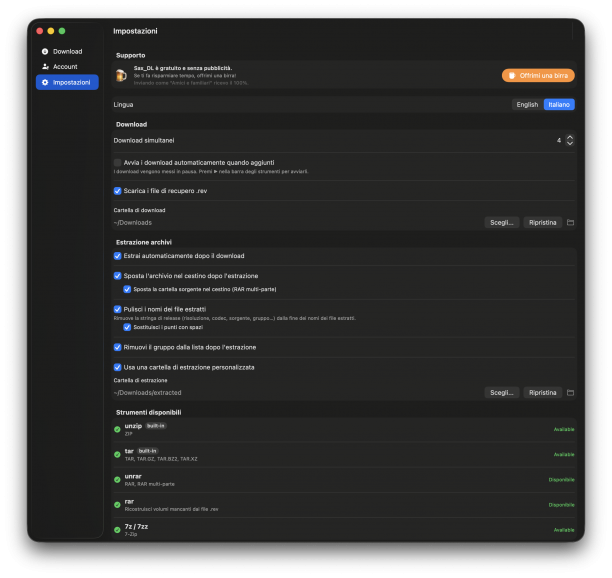Click the built-in badge next to unzip
Viewport: 612px width, 578px height.
[x=156, y=426]
